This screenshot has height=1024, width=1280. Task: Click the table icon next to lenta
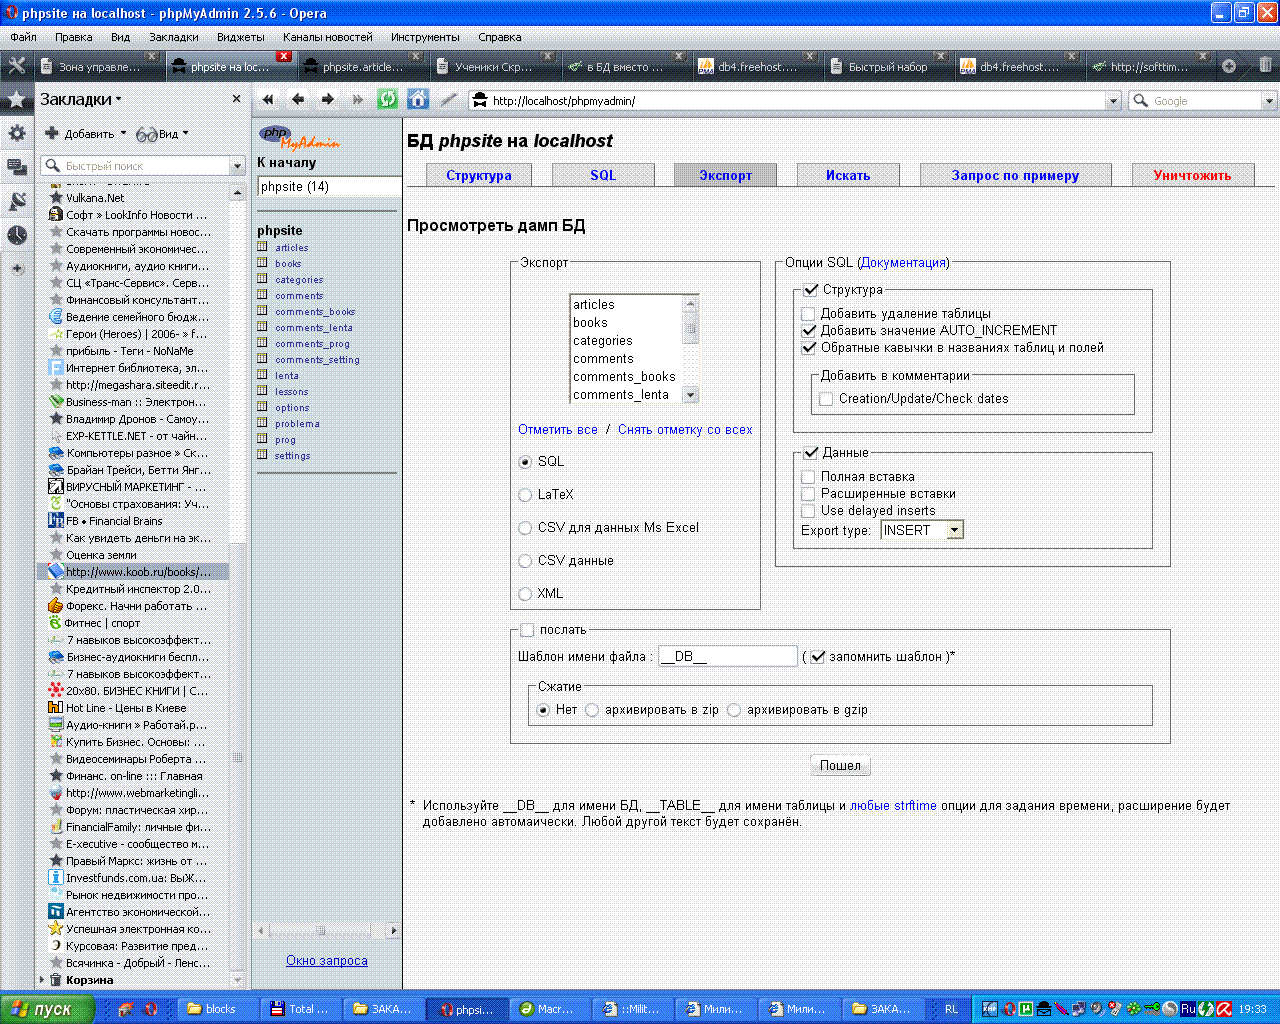tap(263, 375)
